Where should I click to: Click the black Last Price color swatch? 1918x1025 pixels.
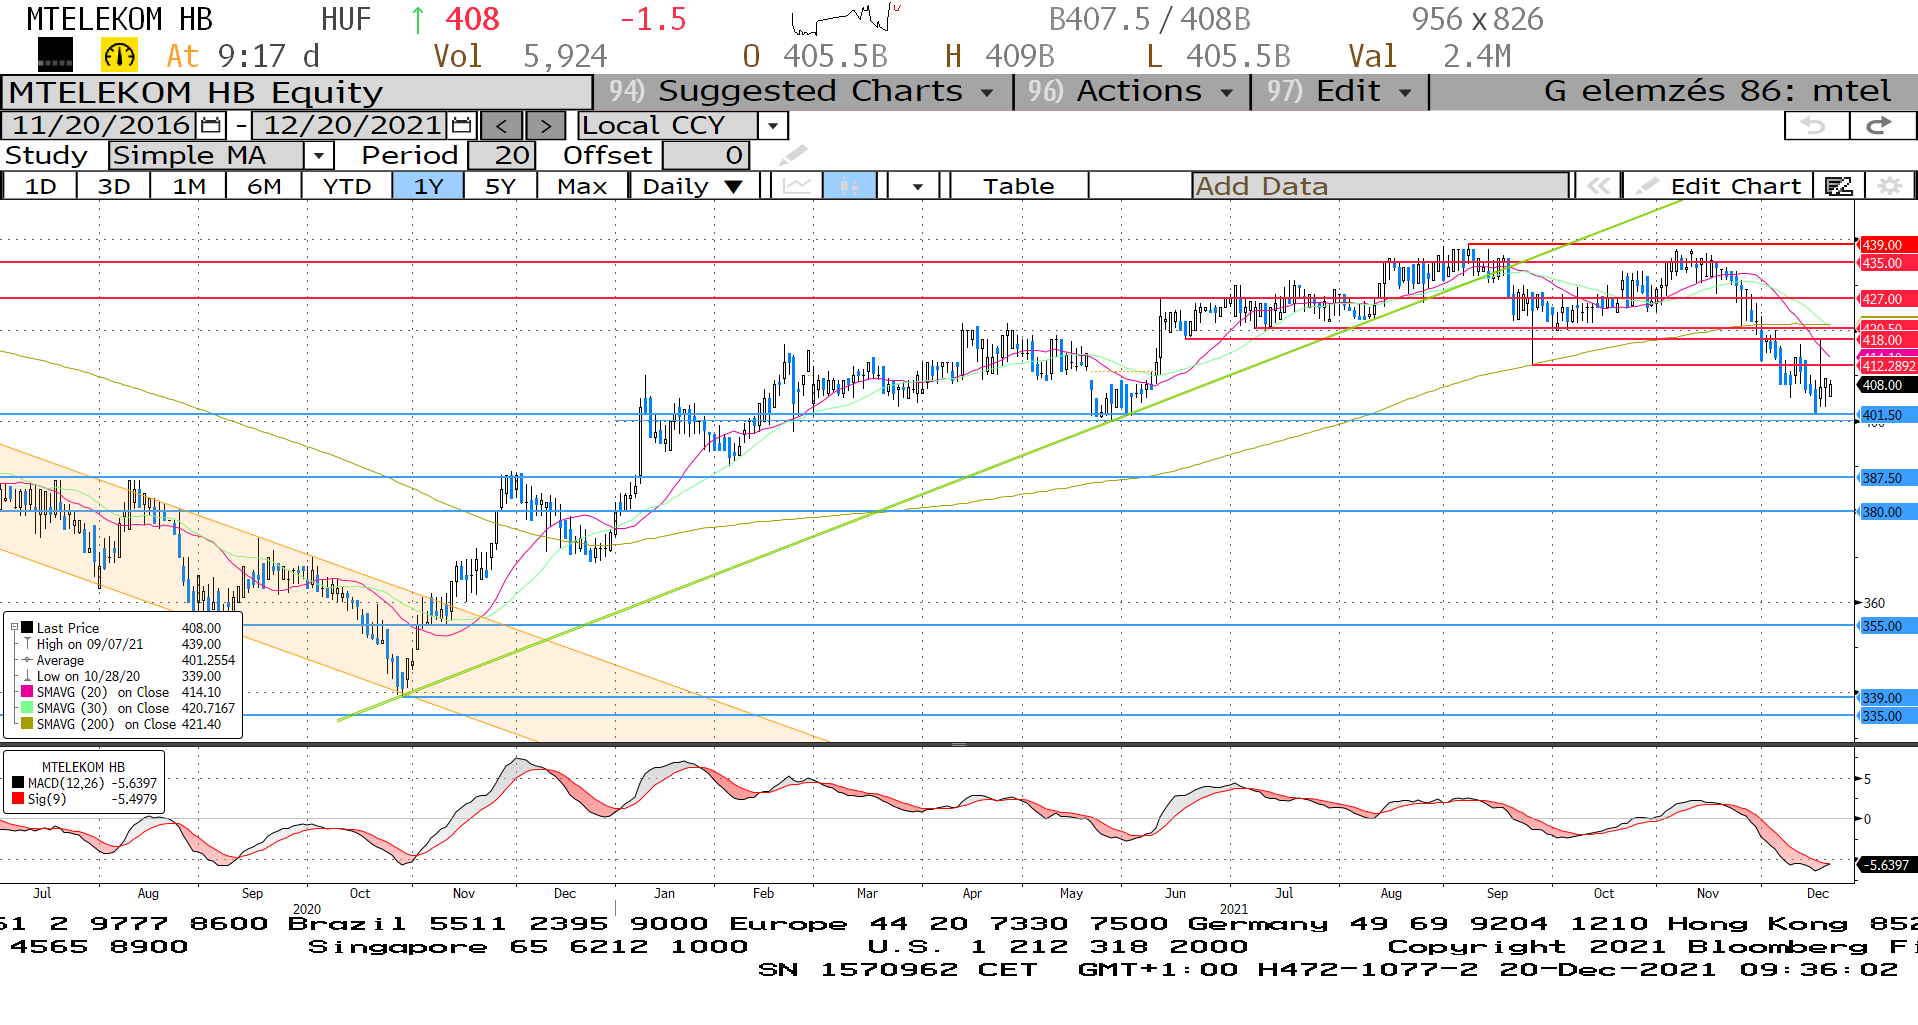point(27,628)
